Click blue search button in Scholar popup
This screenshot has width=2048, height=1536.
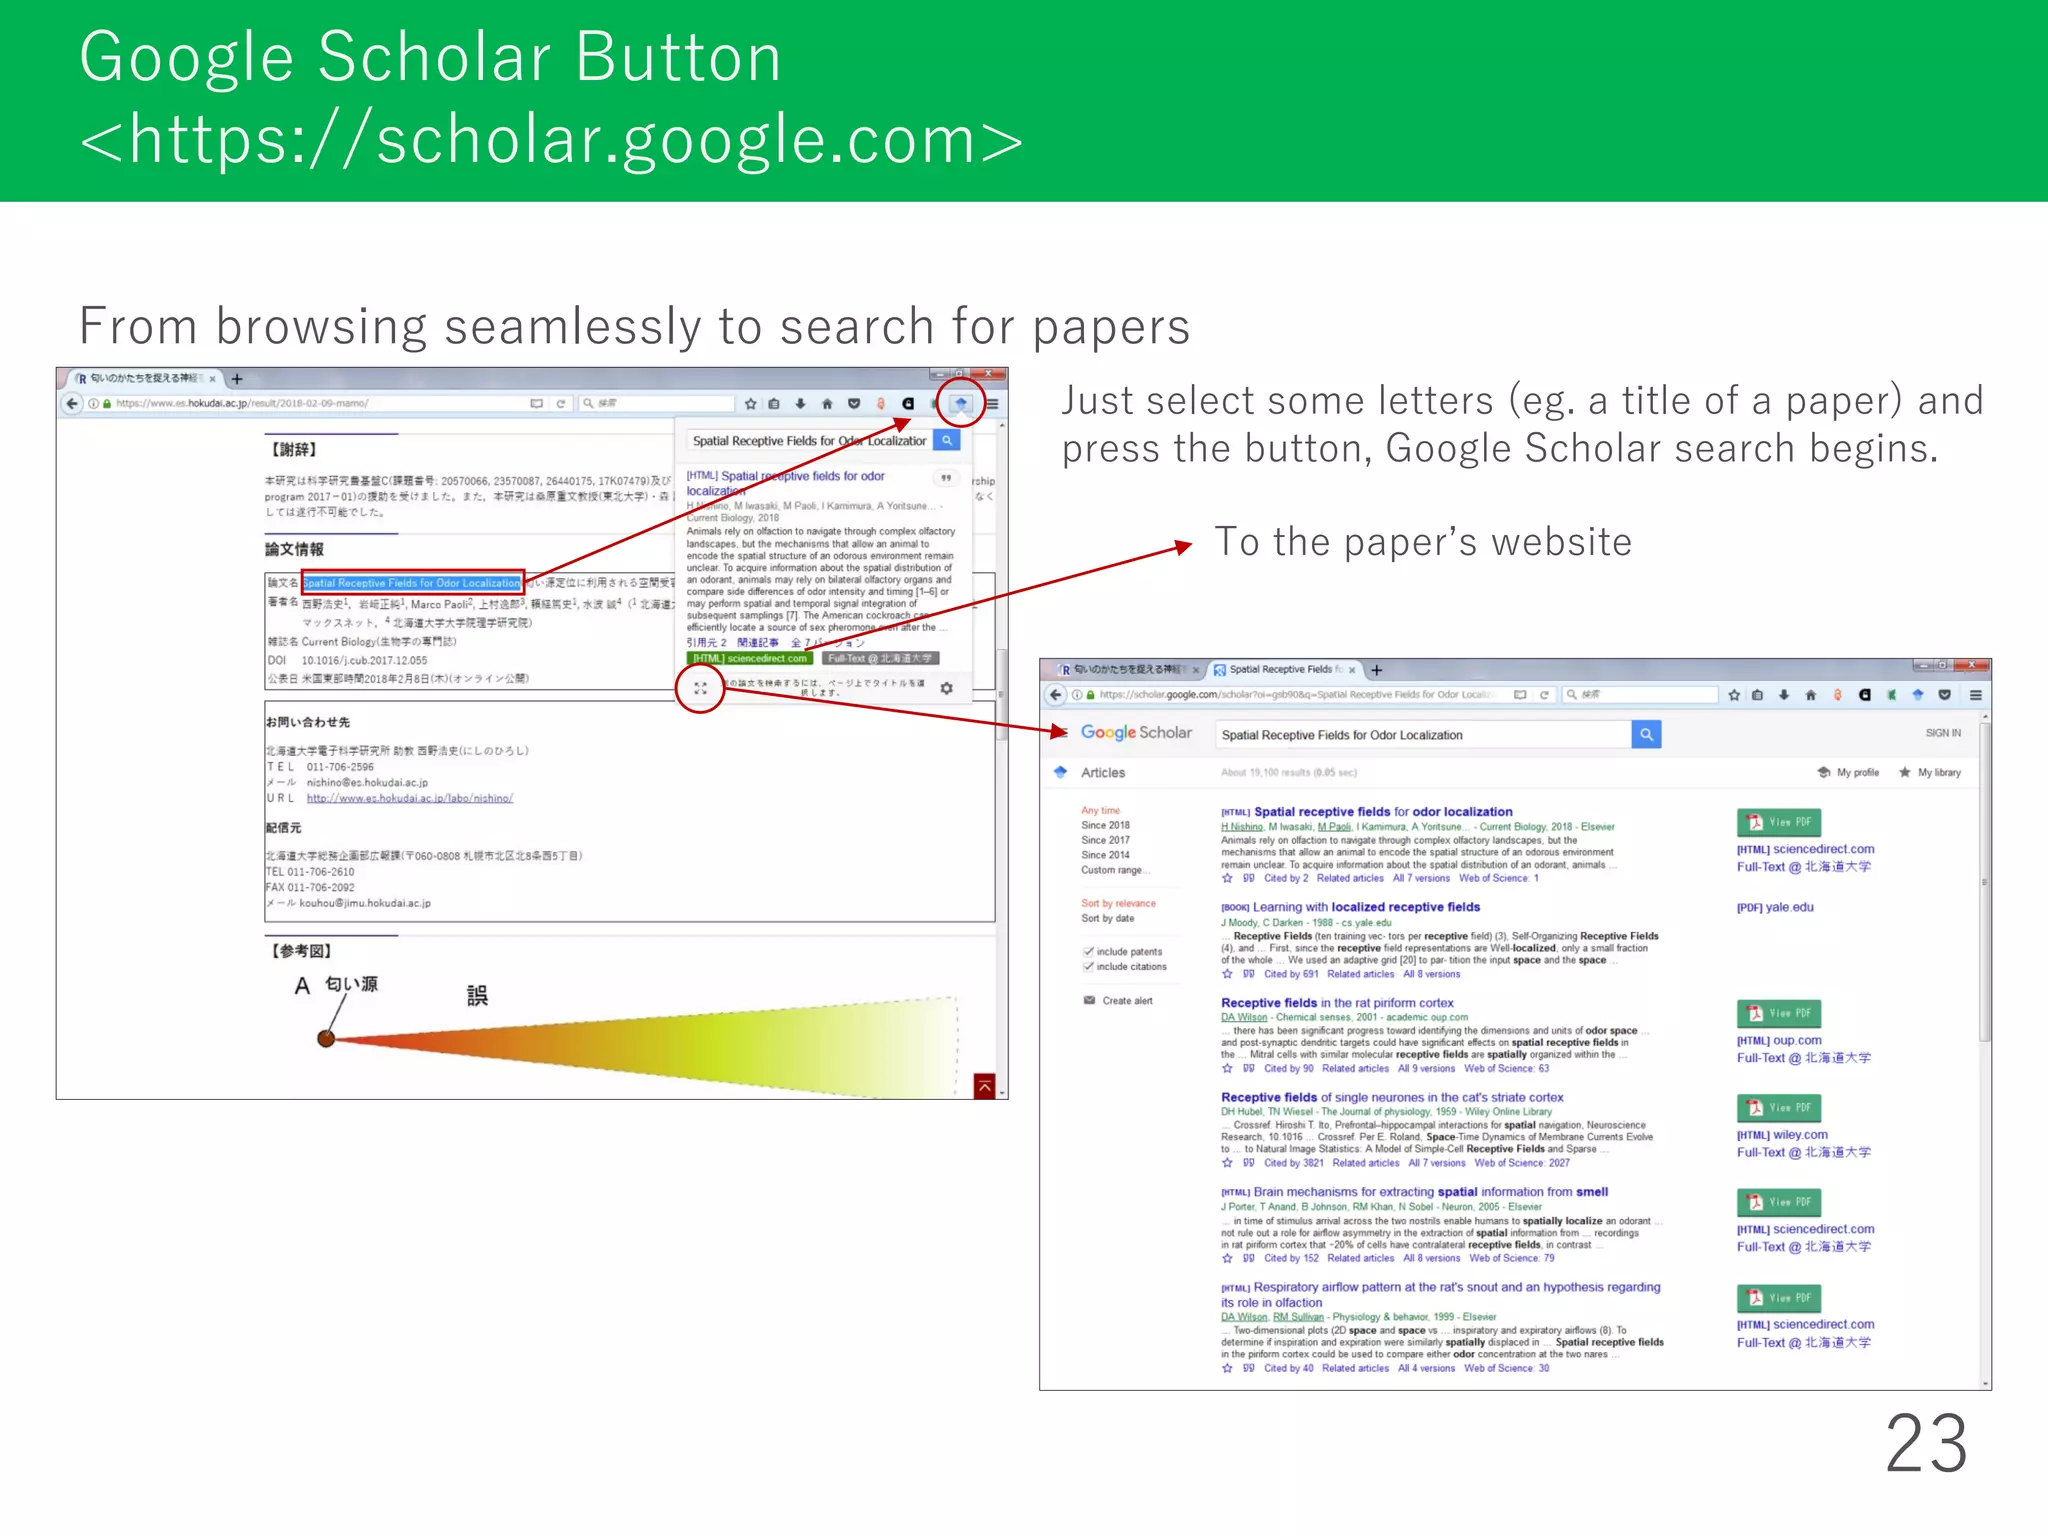point(946,440)
